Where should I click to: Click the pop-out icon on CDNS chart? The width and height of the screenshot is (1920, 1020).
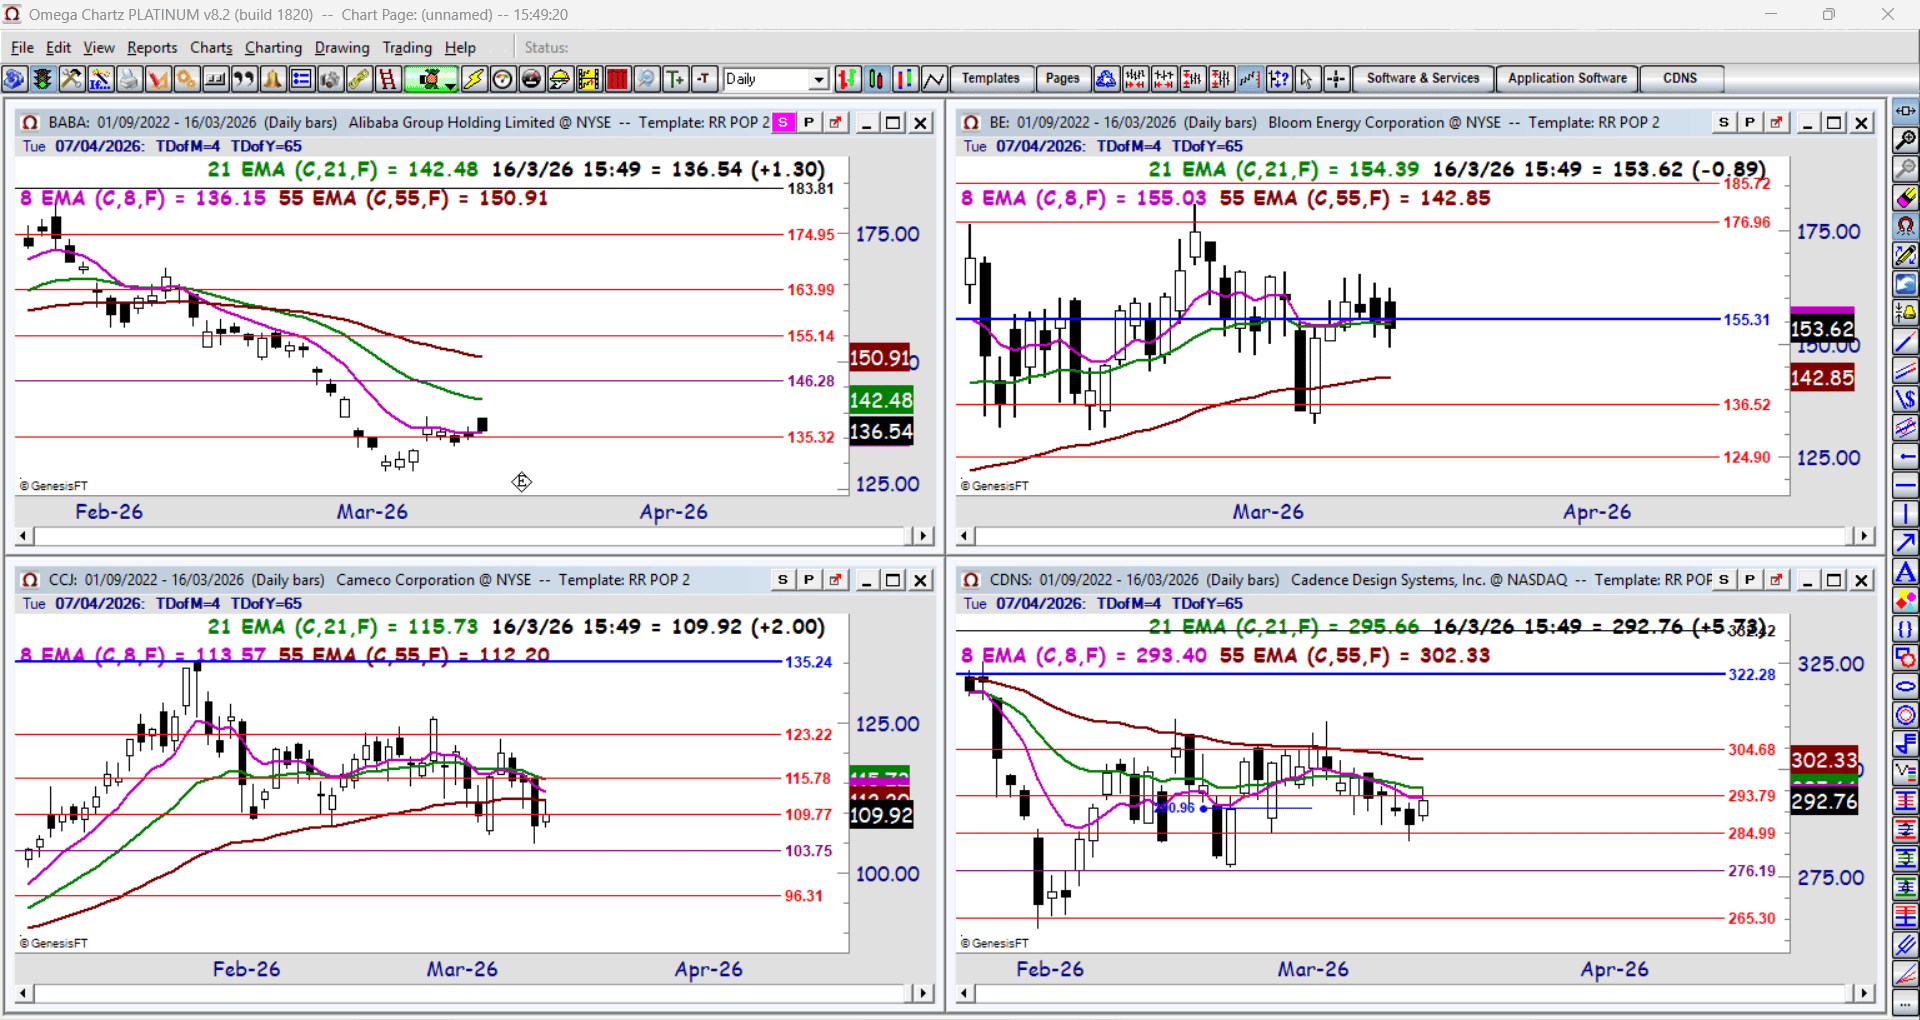coord(1776,580)
